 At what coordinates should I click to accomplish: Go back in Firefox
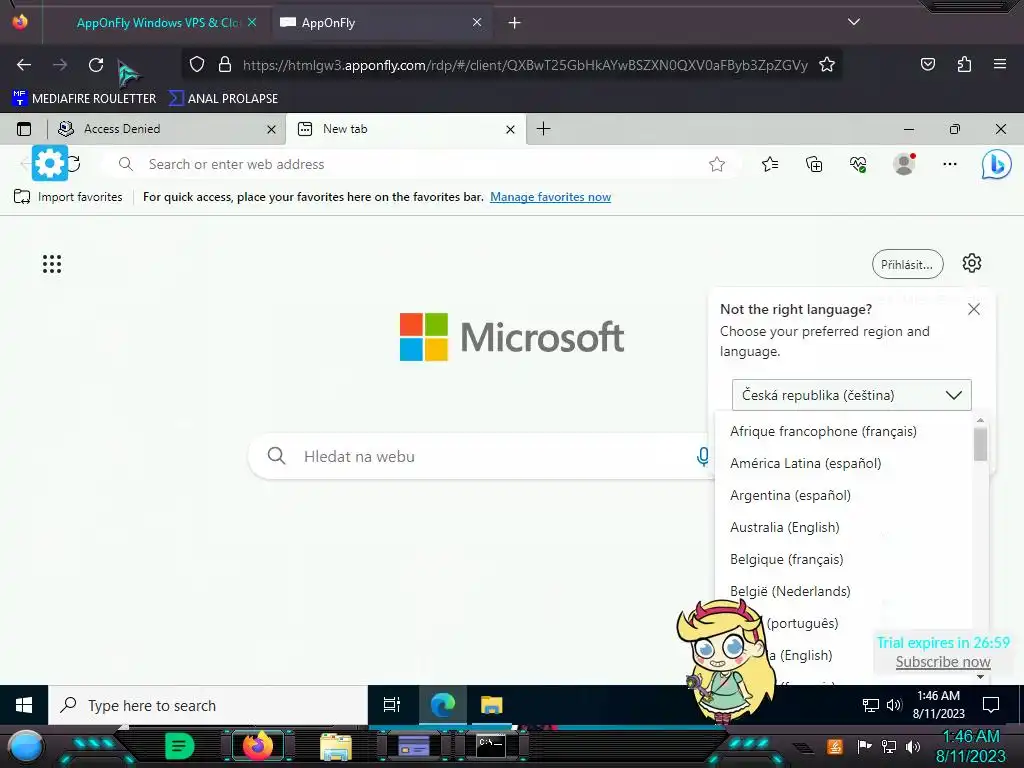tap(24, 65)
